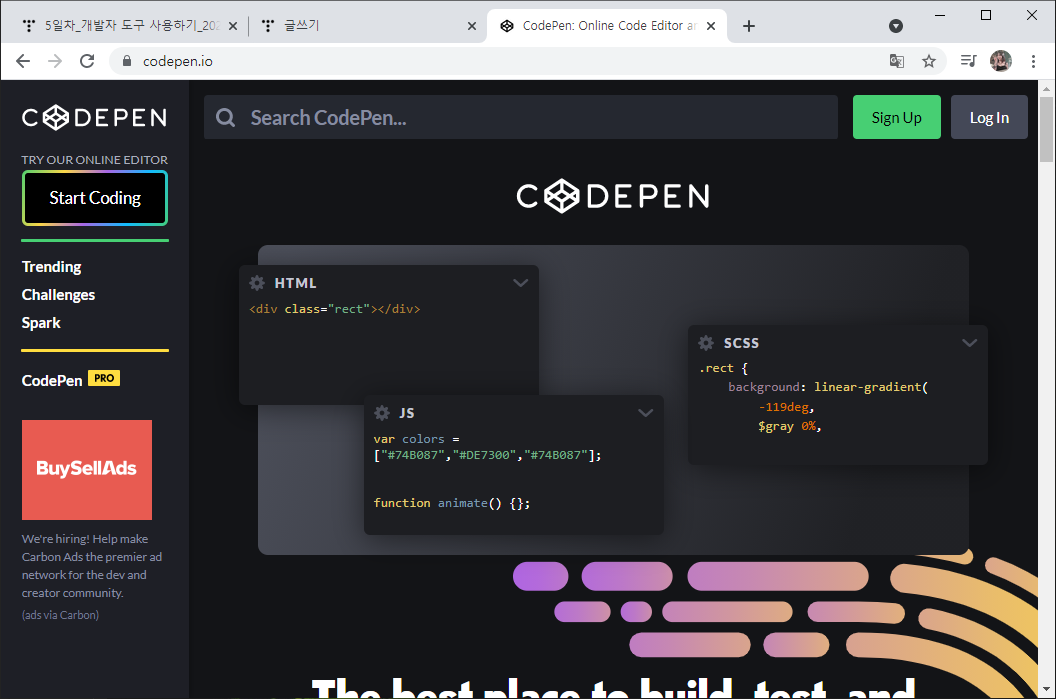This screenshot has height=699, width=1056.
Task: Click the Start Coding button
Action: [95, 198]
